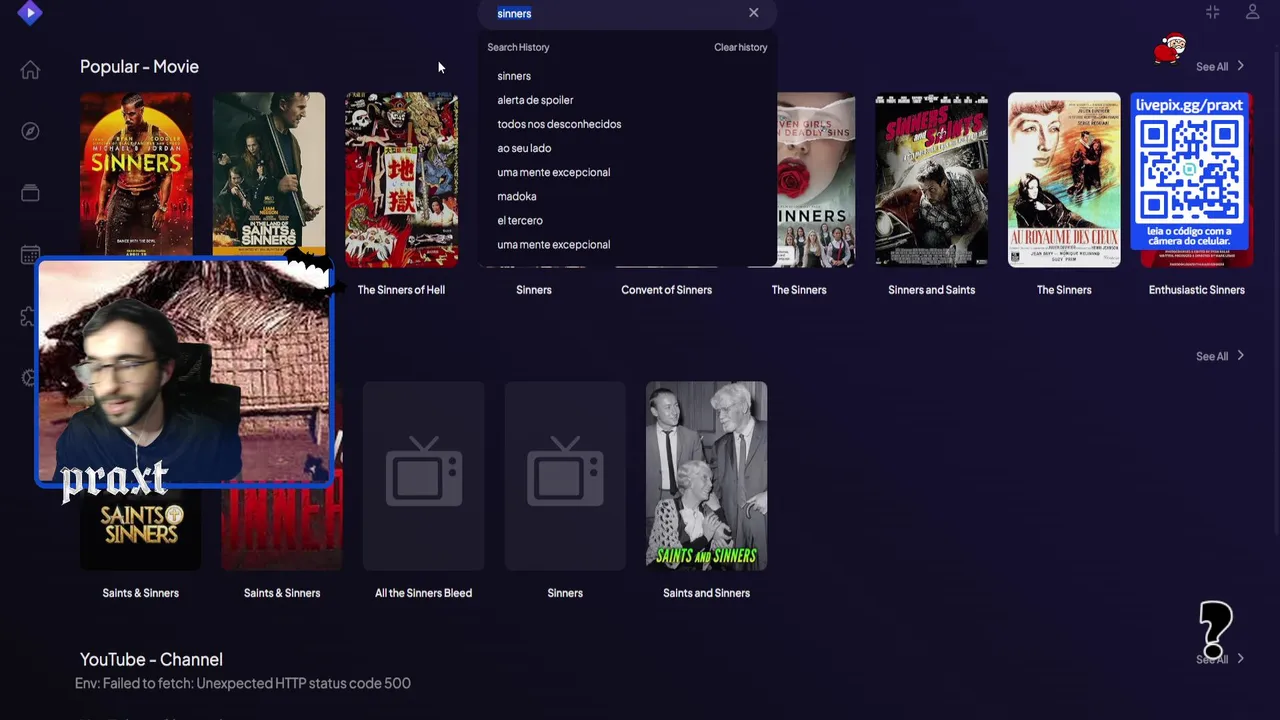Image resolution: width=1280 pixels, height=720 pixels.
Task: Click 'The Sinners of Hell' title text
Action: click(x=401, y=290)
